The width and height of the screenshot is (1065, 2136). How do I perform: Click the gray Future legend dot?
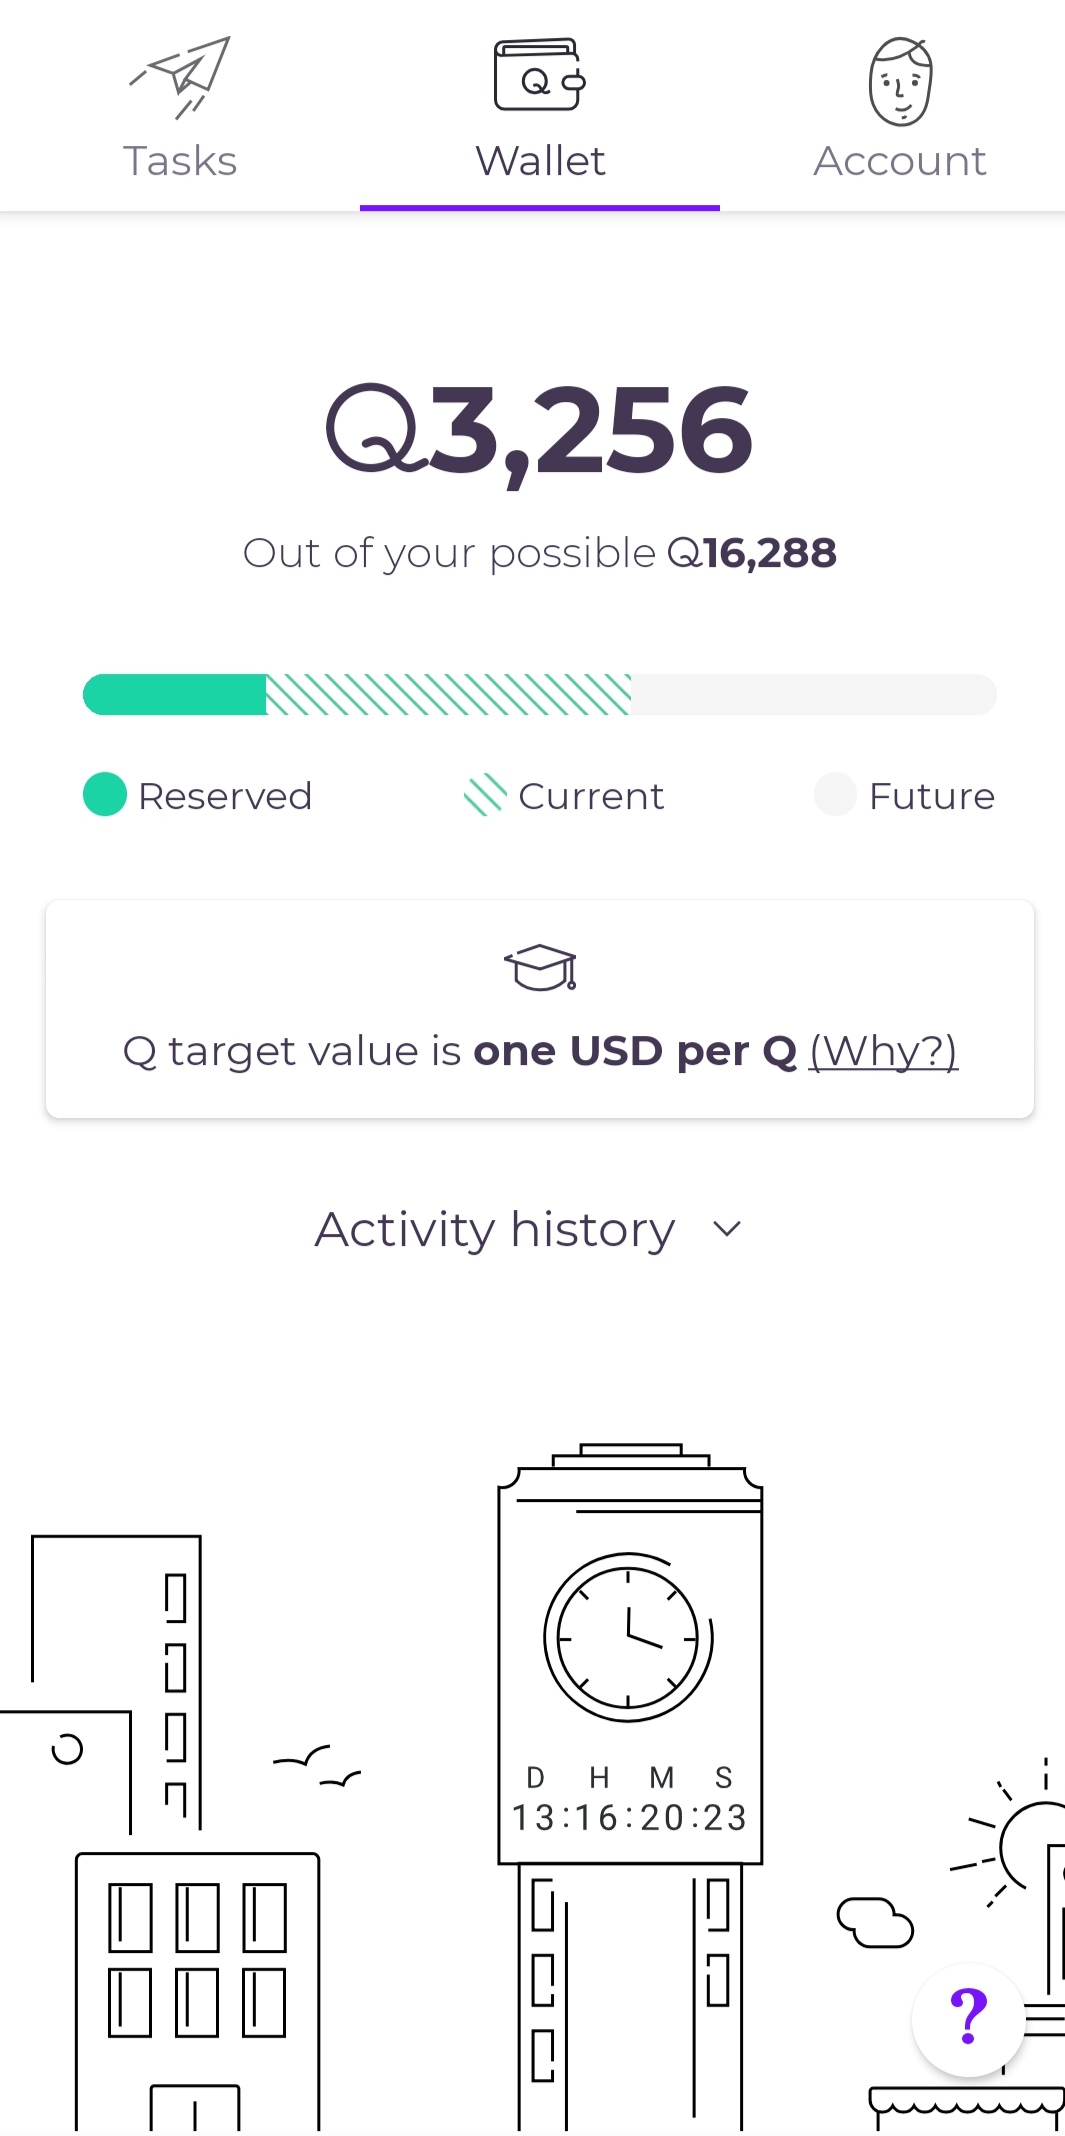[x=835, y=795]
